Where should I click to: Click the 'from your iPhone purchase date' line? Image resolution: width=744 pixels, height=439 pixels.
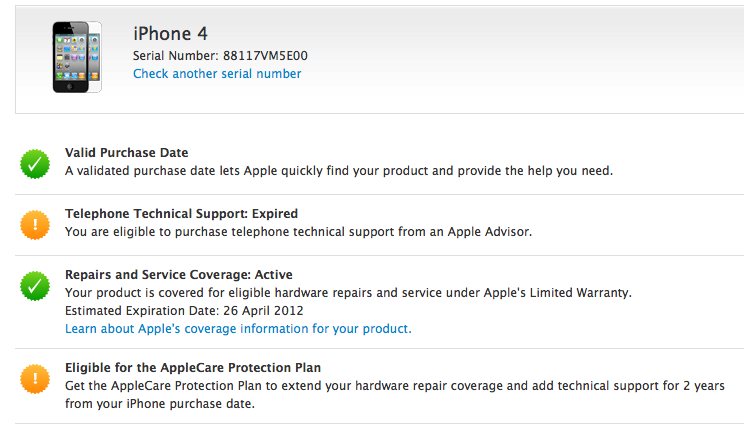(160, 403)
